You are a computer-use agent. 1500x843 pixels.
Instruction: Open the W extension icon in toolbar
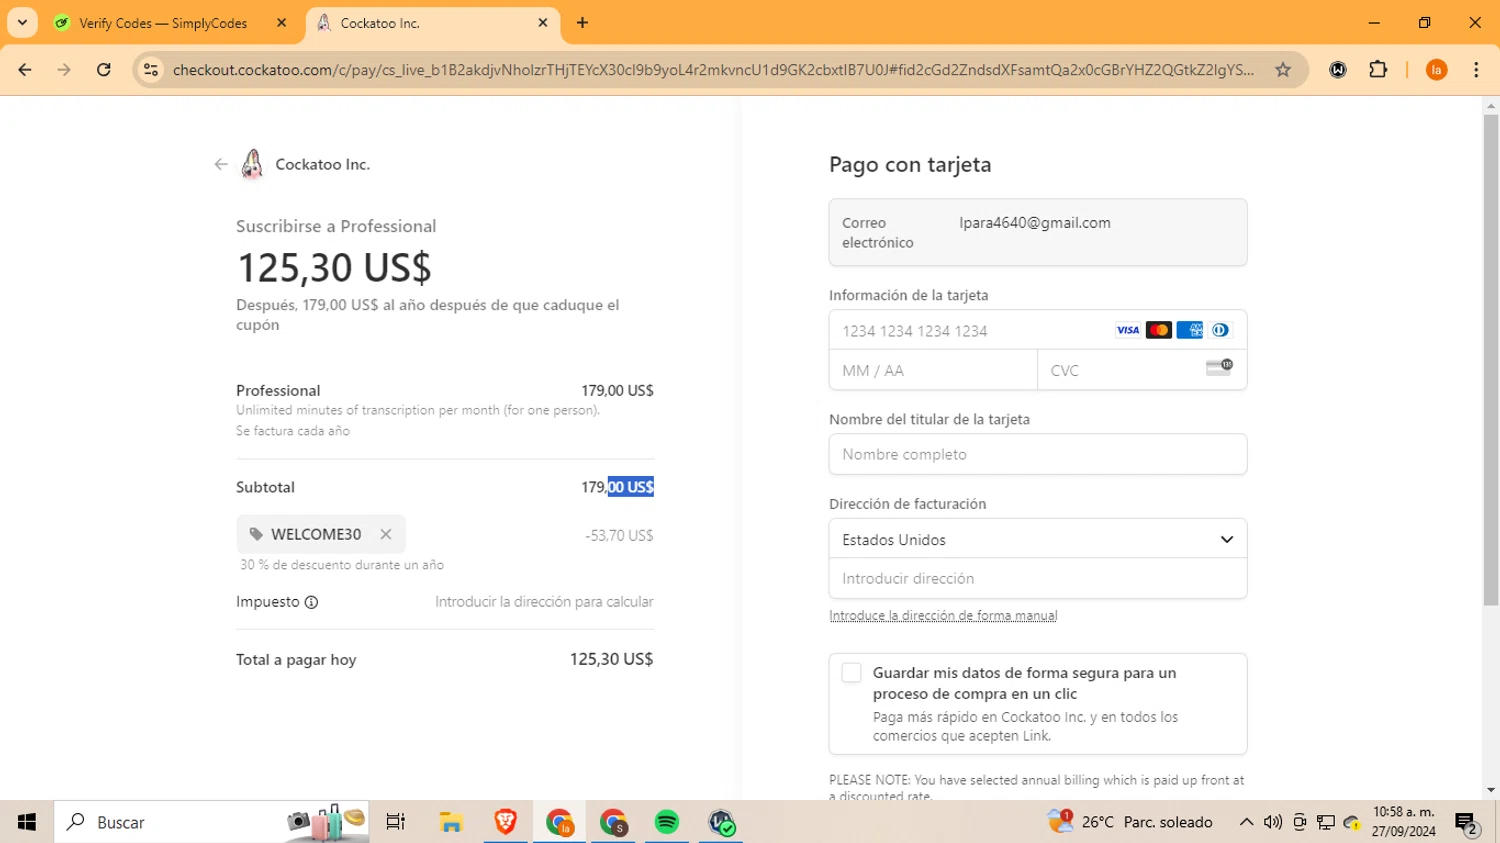click(x=1338, y=70)
